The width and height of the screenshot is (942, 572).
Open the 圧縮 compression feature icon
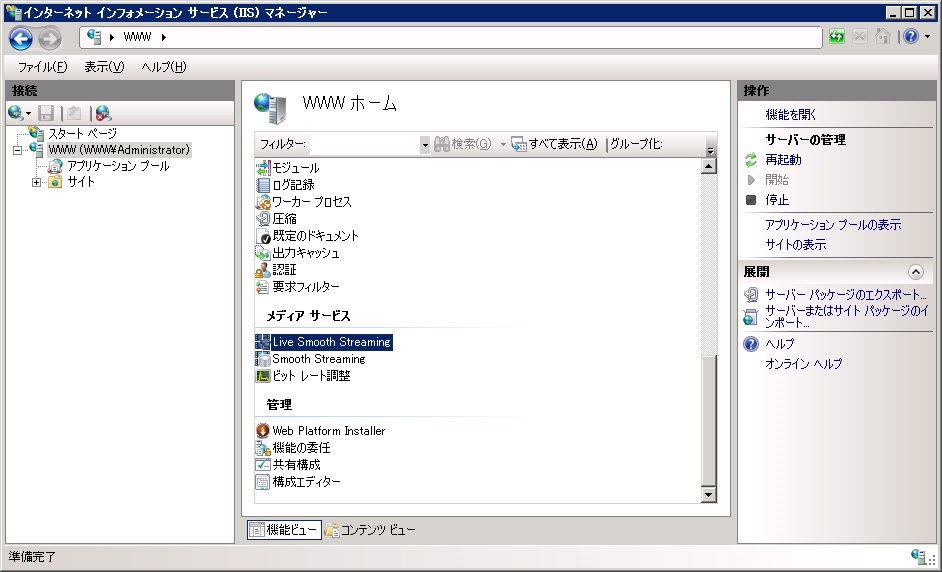[263, 219]
